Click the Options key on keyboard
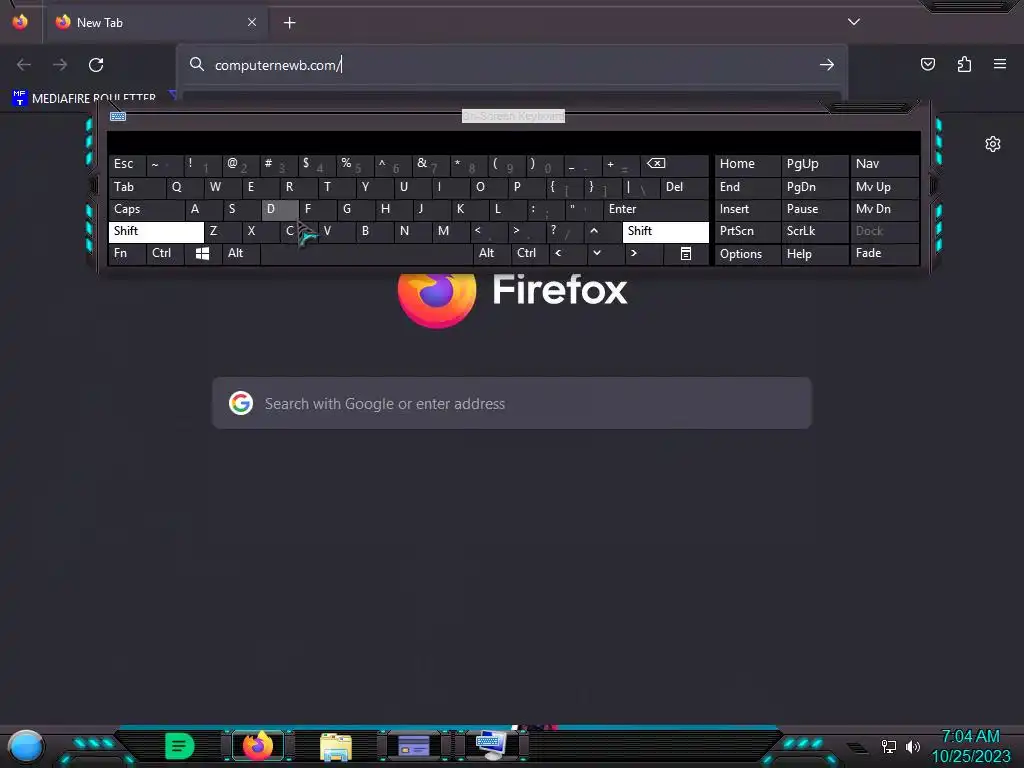Screen dimensions: 1024x768 (747, 254)
